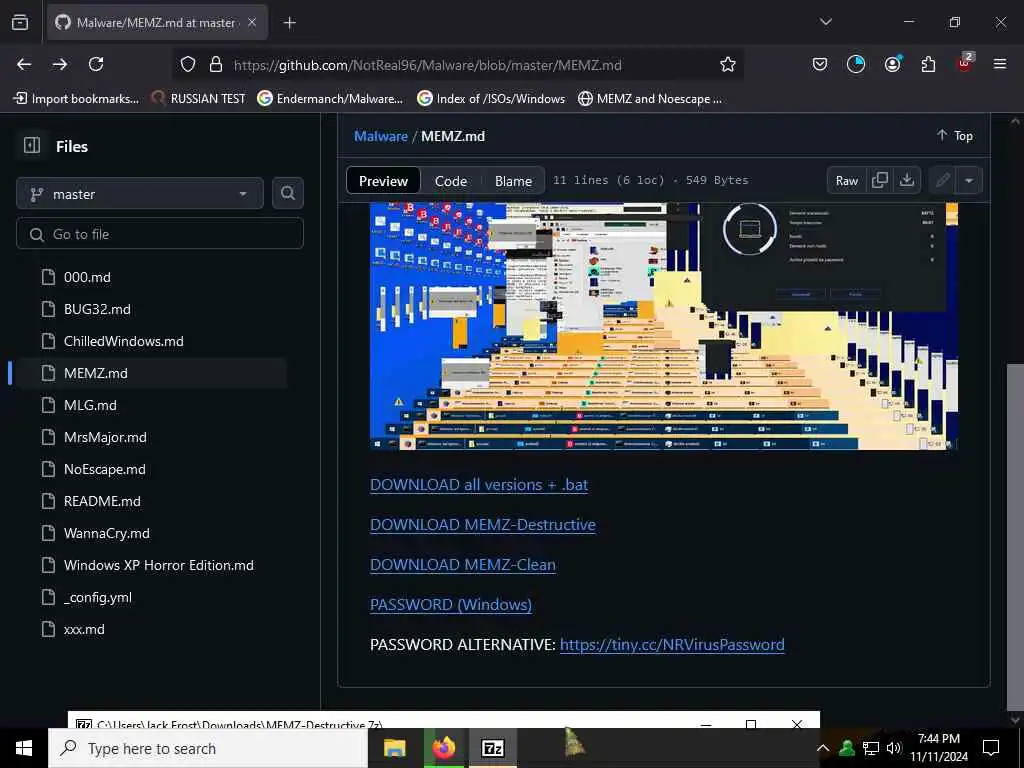Open the Firefox View icon in tab bar

pyautogui.click(x=20, y=22)
